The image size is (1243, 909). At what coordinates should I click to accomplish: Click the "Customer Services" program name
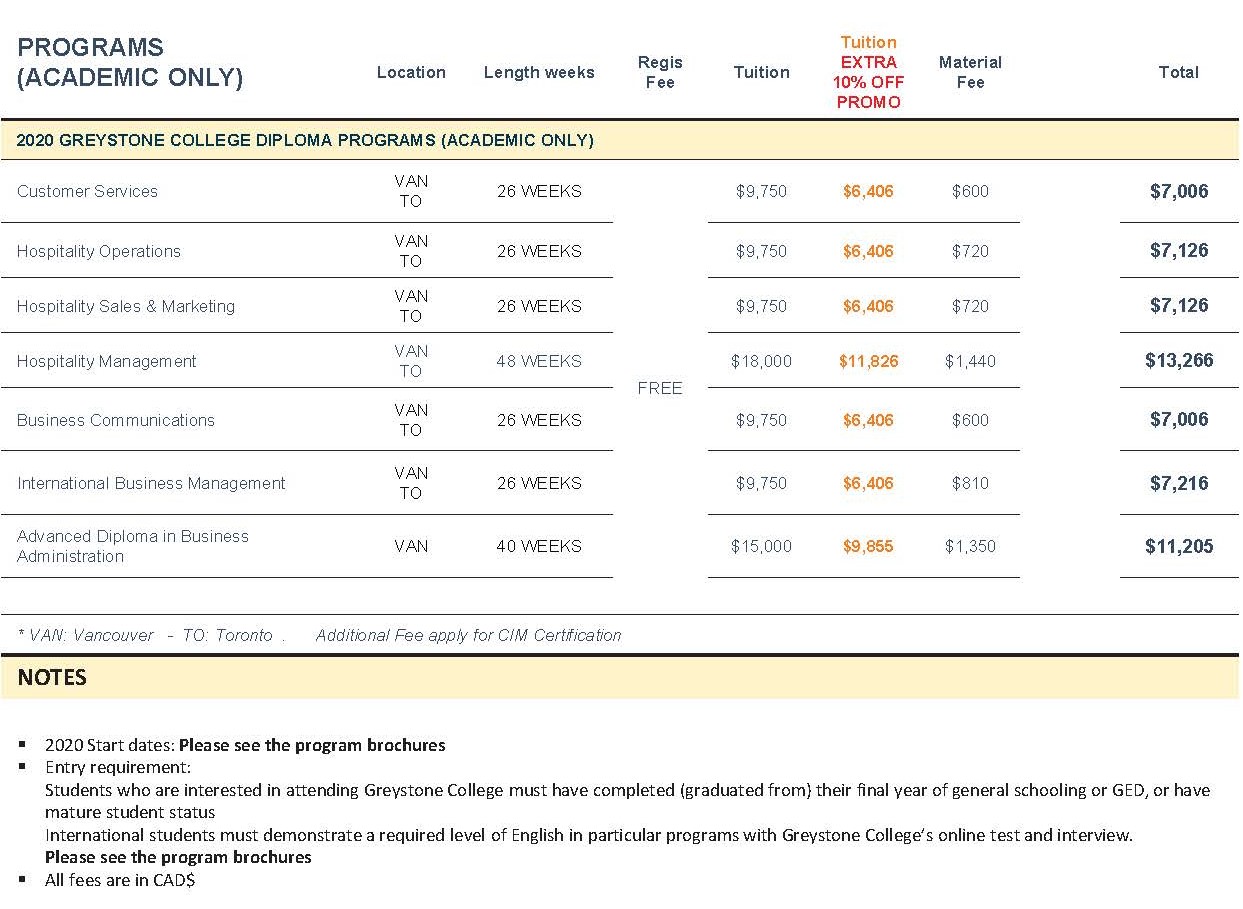pyautogui.click(x=87, y=191)
